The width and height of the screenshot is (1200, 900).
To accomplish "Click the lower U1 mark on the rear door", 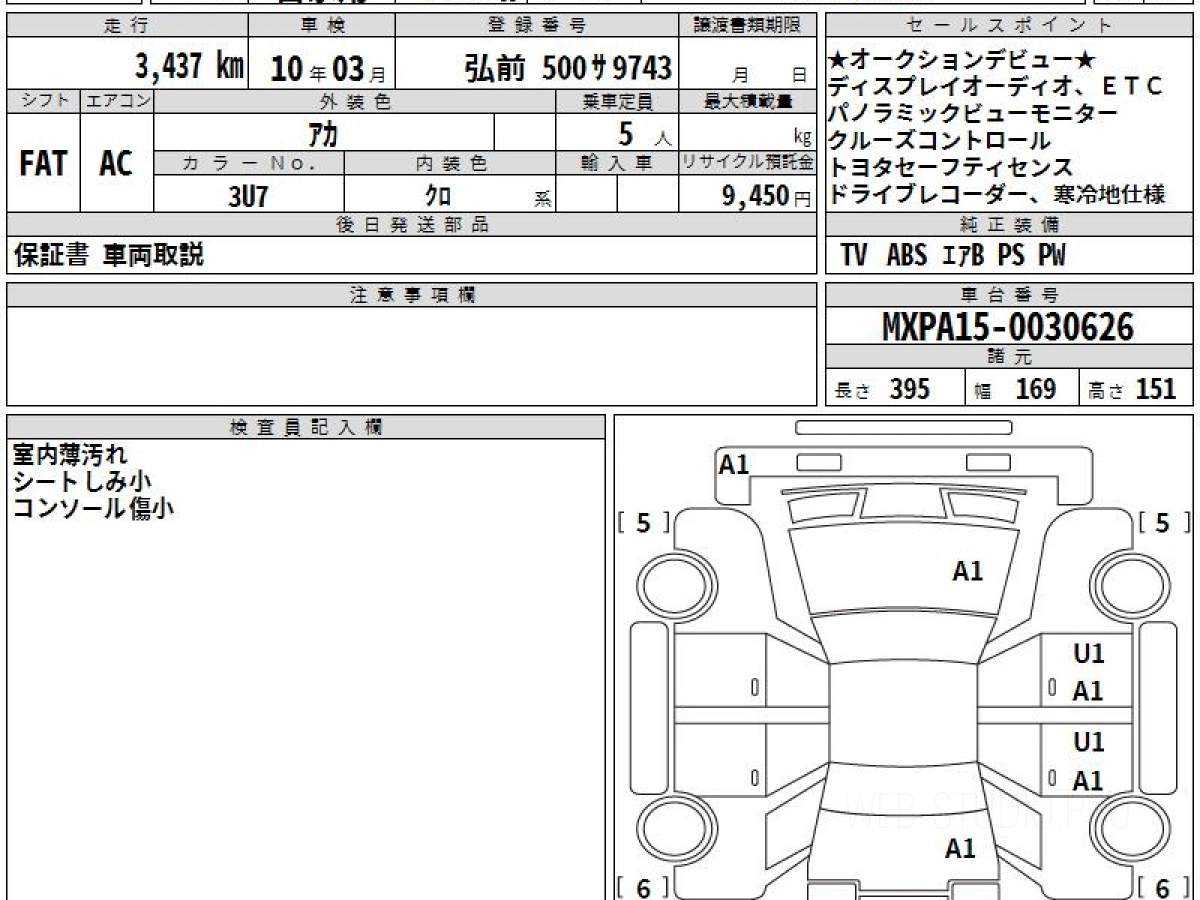I will [x=1088, y=743].
